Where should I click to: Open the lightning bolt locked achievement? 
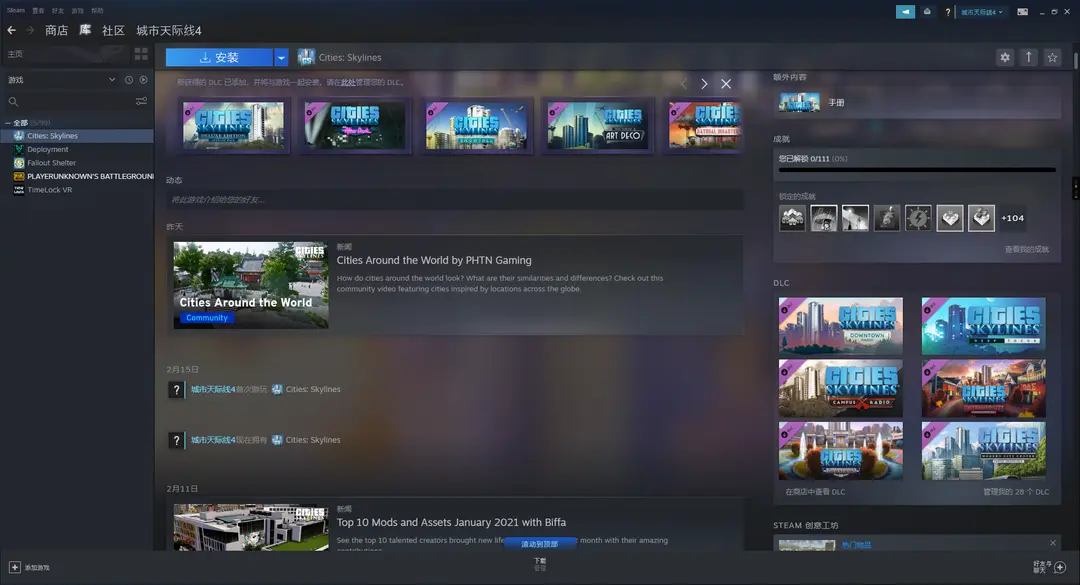pyautogui.click(x=918, y=218)
